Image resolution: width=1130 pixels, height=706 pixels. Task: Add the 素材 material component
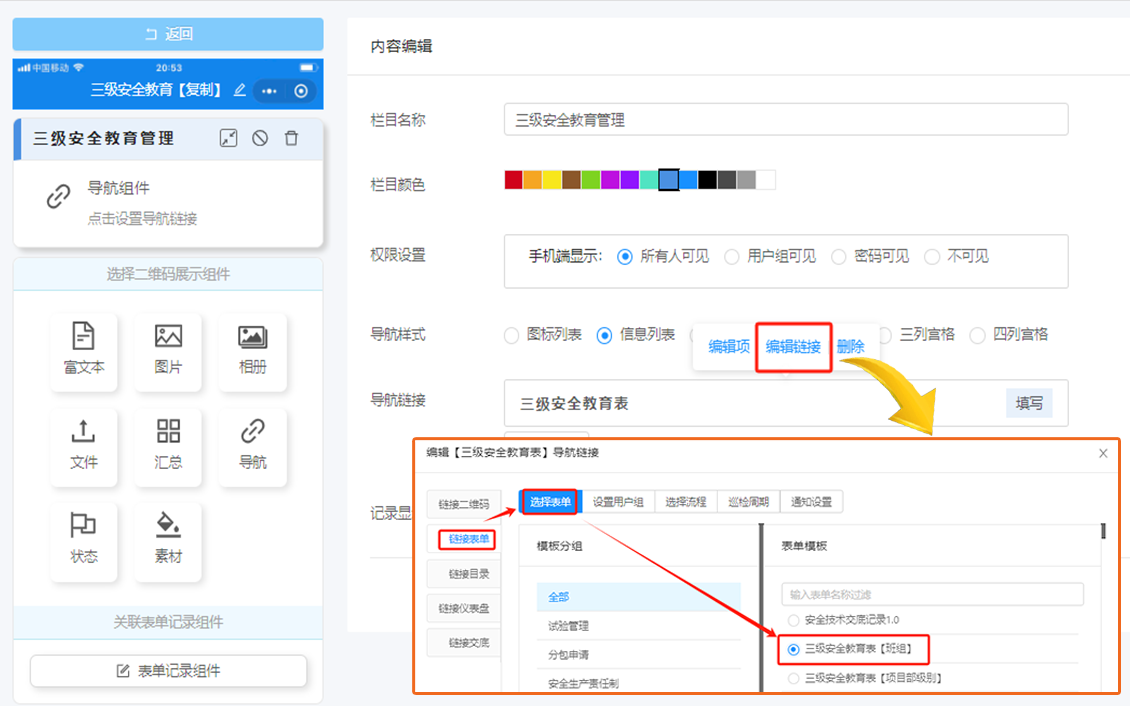click(x=168, y=540)
